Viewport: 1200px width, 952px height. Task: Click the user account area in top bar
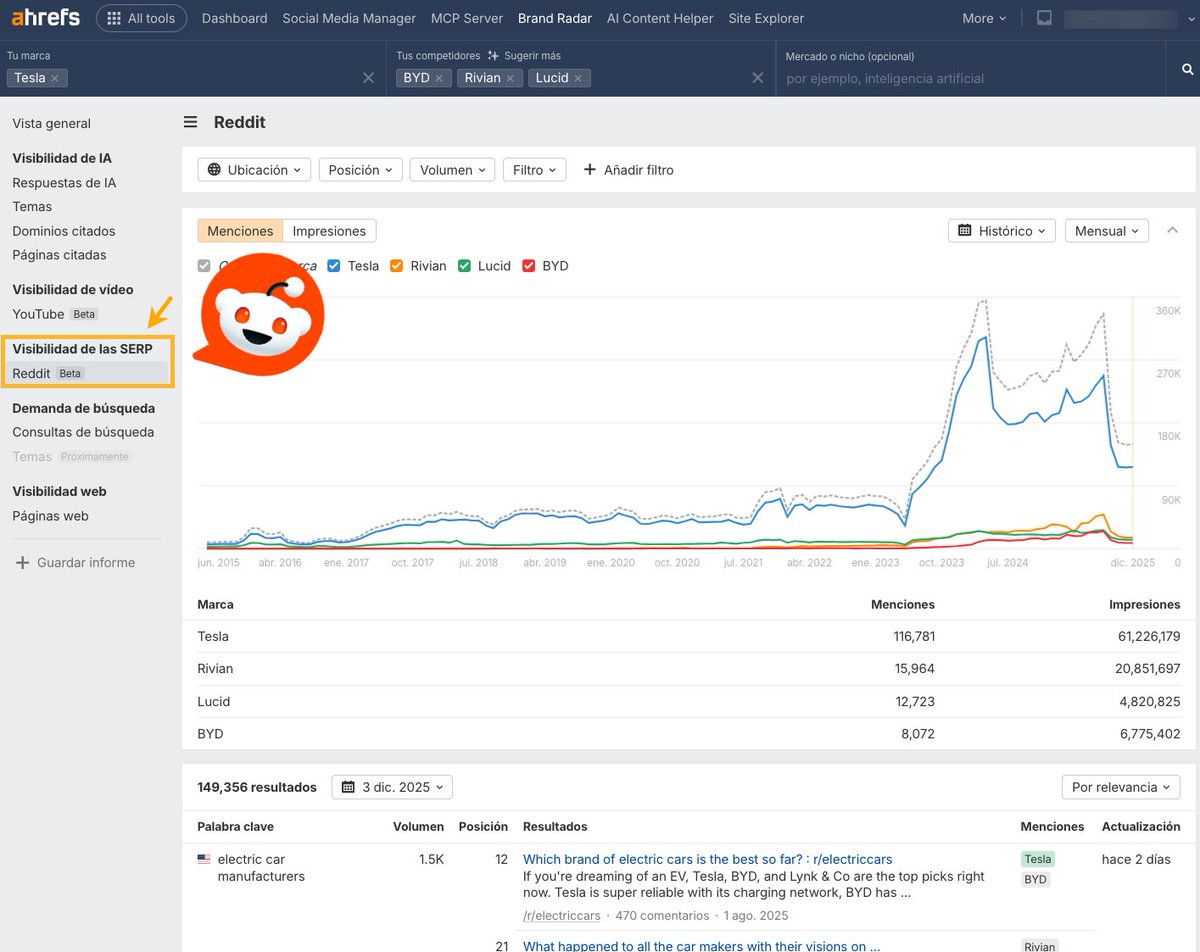click(1120, 18)
